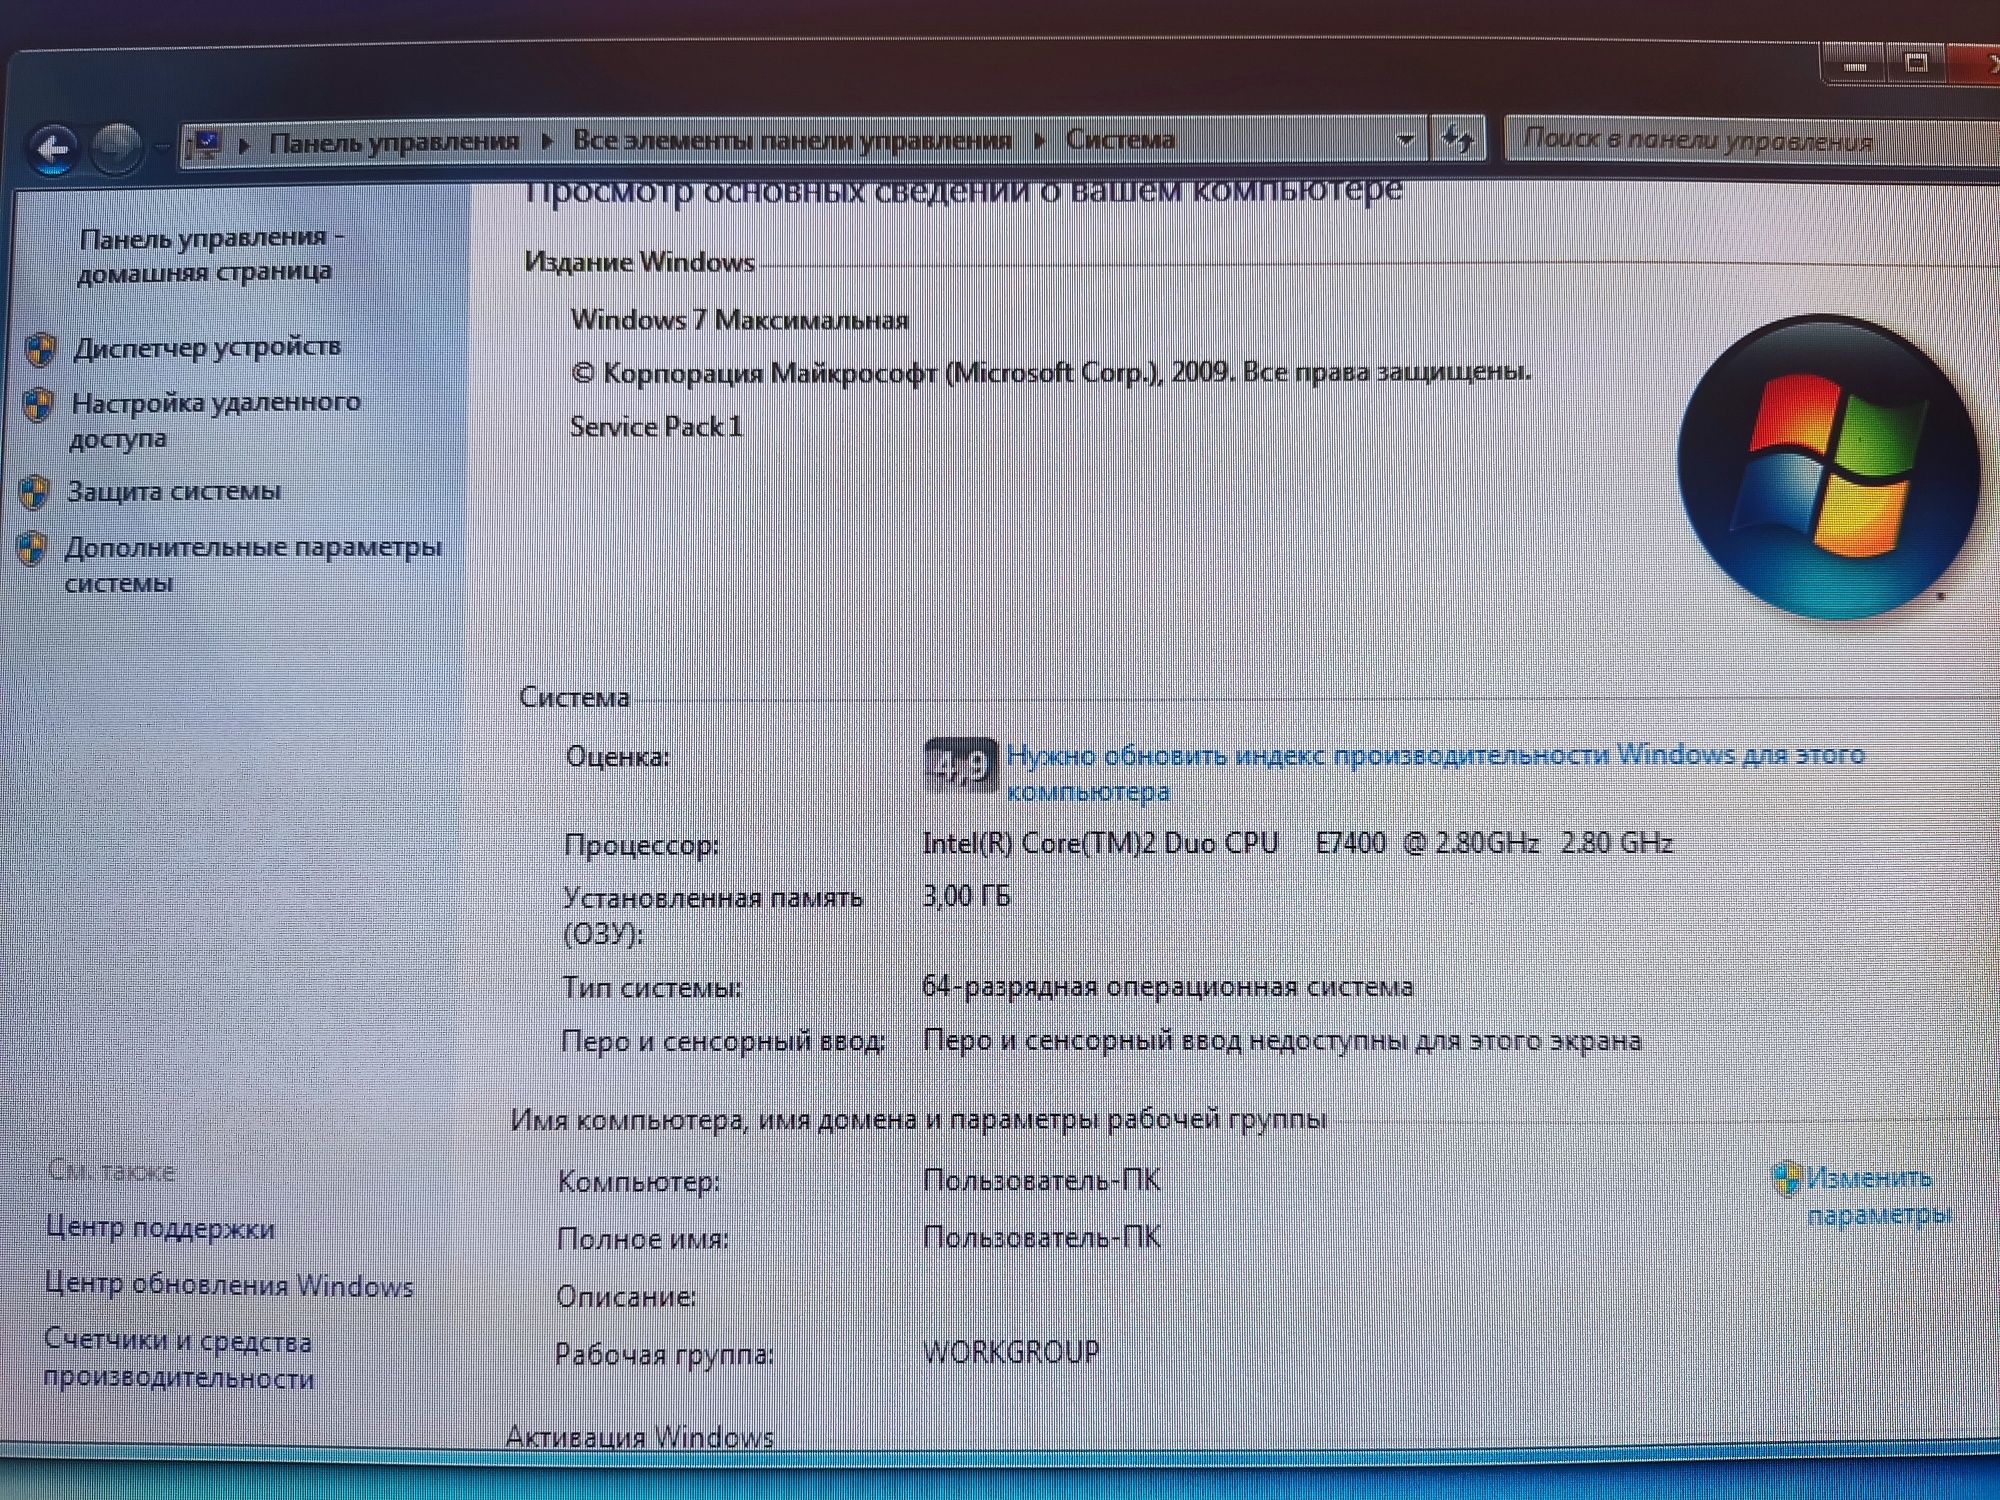The height and width of the screenshot is (1500, 2000).
Task: Click Корпорация Майкрософт copyright text
Action: tap(1051, 373)
